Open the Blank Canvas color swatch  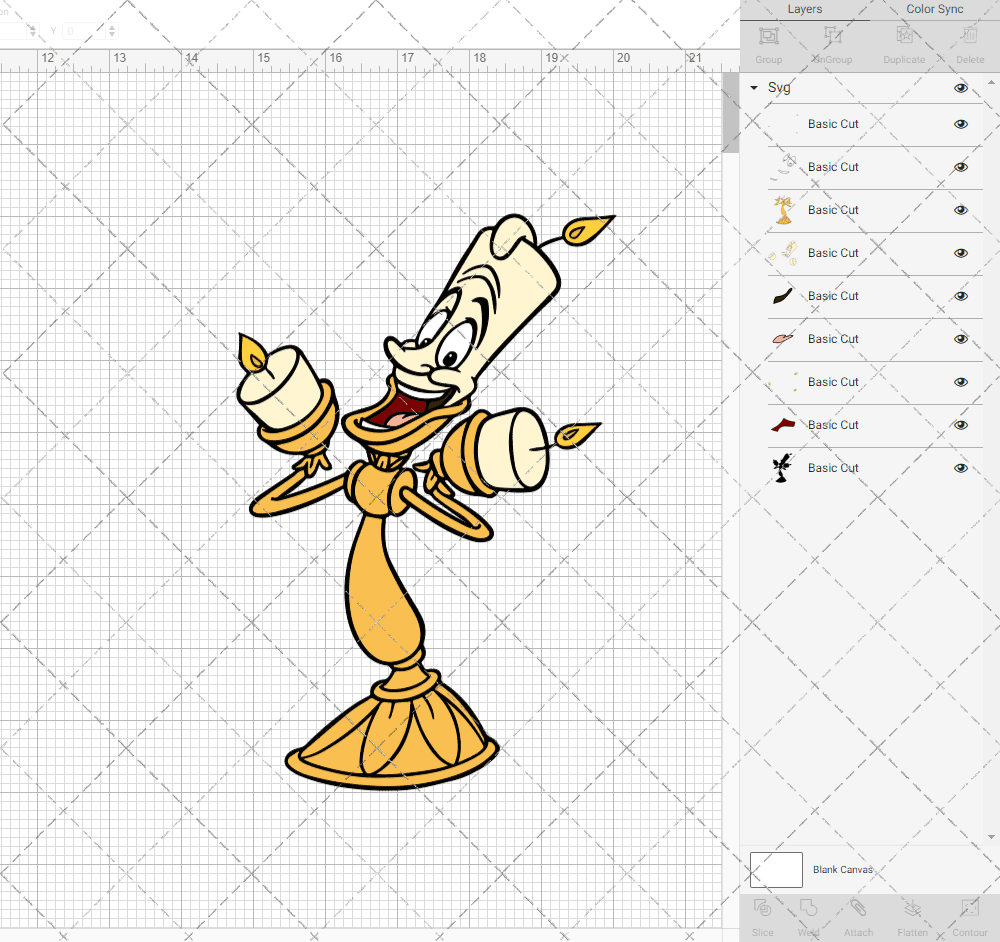[776, 870]
